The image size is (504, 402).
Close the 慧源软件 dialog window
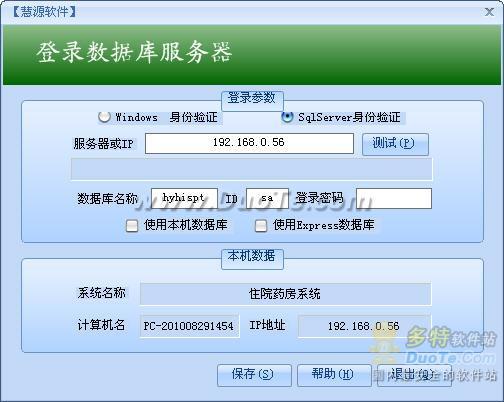point(489,12)
